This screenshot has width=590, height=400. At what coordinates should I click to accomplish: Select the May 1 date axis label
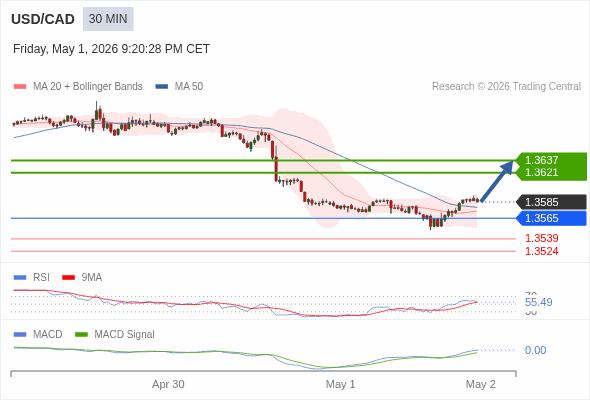pos(340,384)
